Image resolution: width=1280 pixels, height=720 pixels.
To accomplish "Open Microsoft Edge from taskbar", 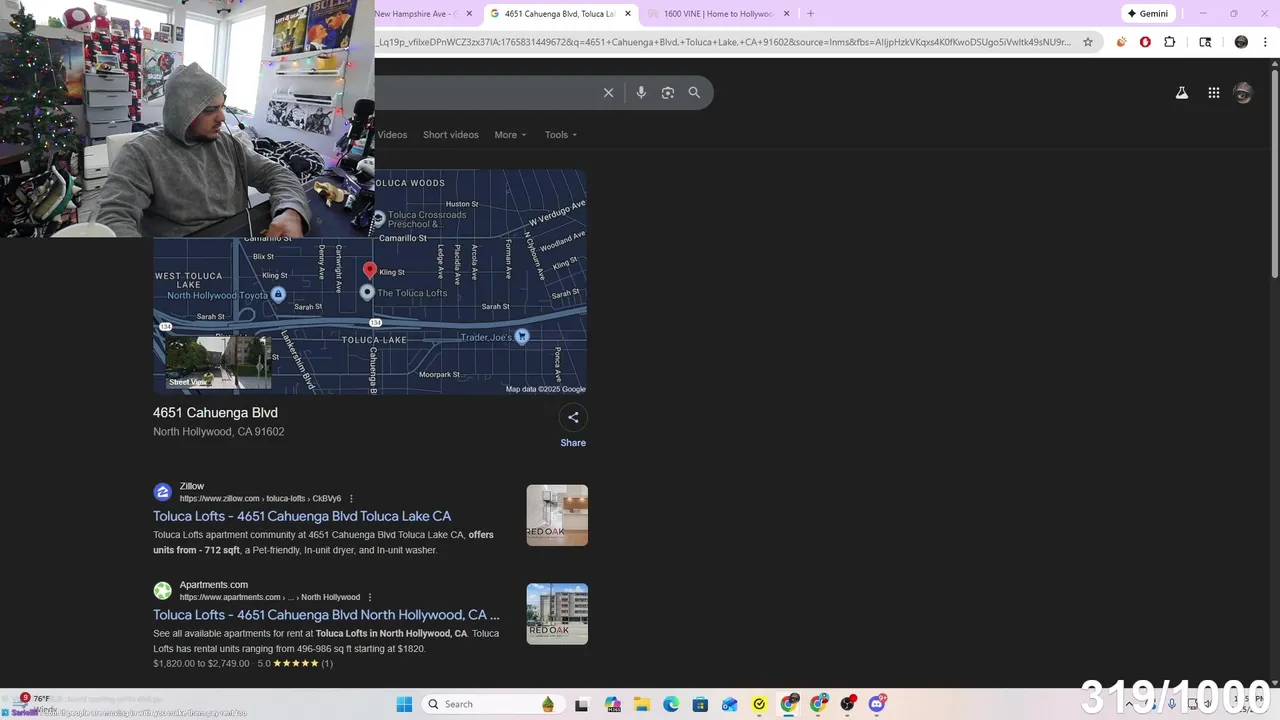I will [x=671, y=704].
